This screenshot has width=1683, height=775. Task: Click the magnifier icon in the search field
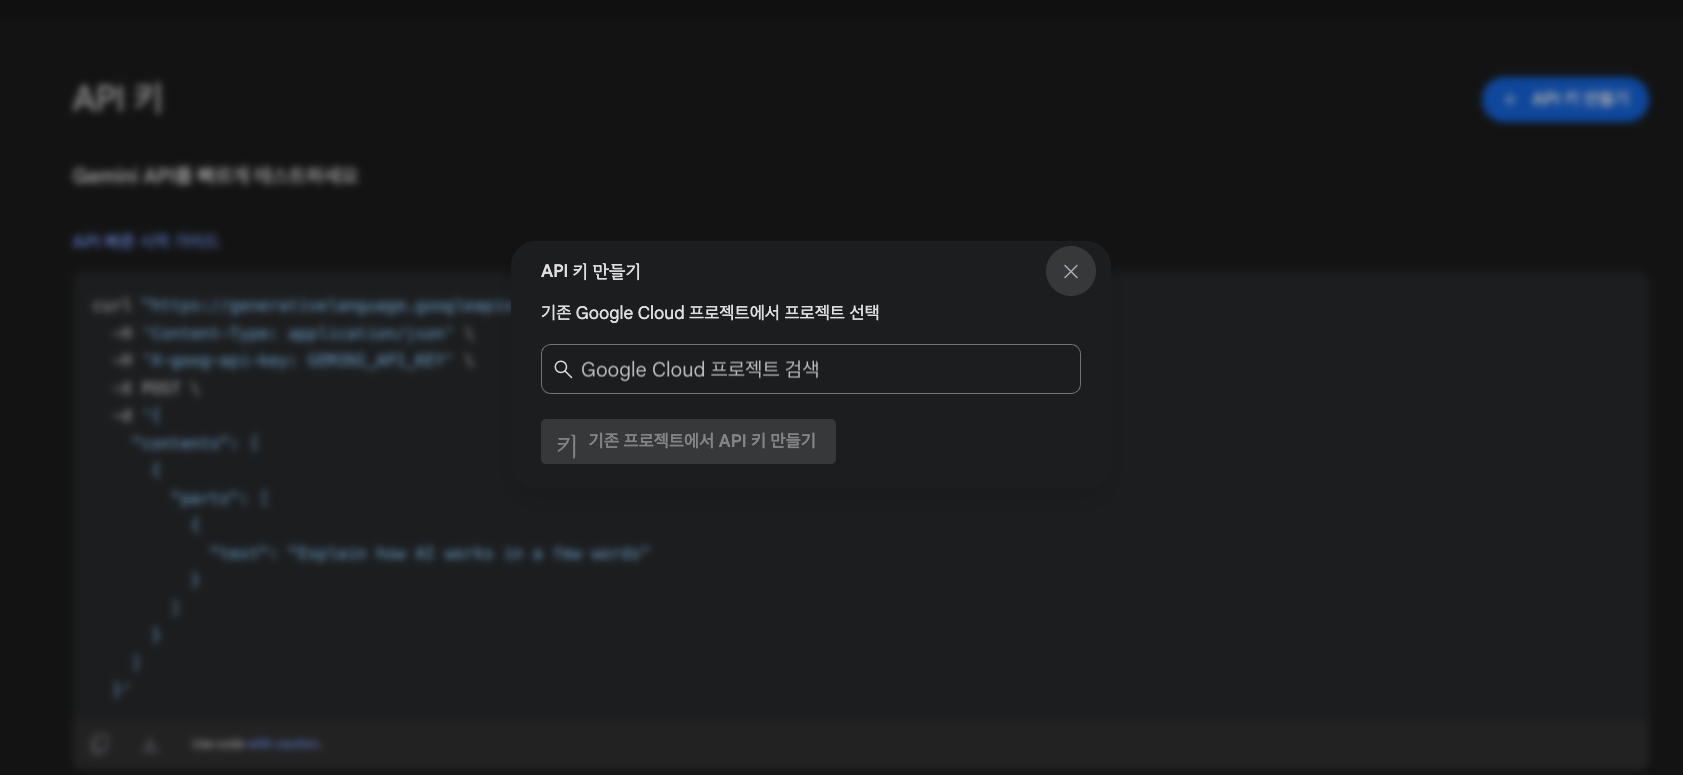click(x=563, y=370)
